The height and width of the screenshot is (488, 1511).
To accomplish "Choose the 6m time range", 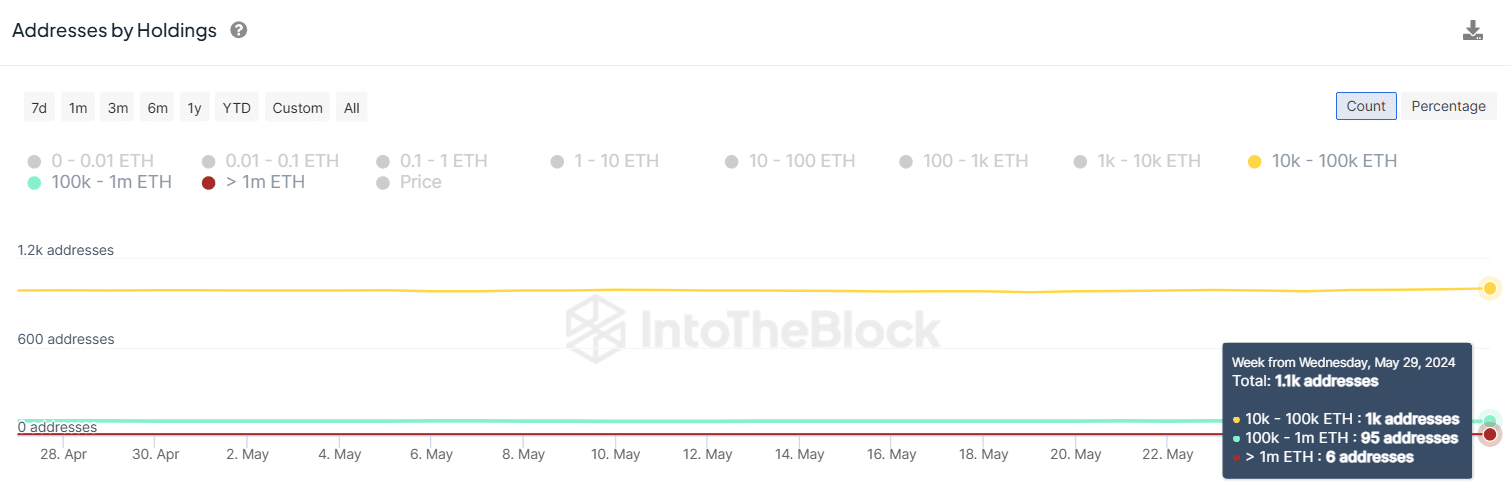I will 157,107.
